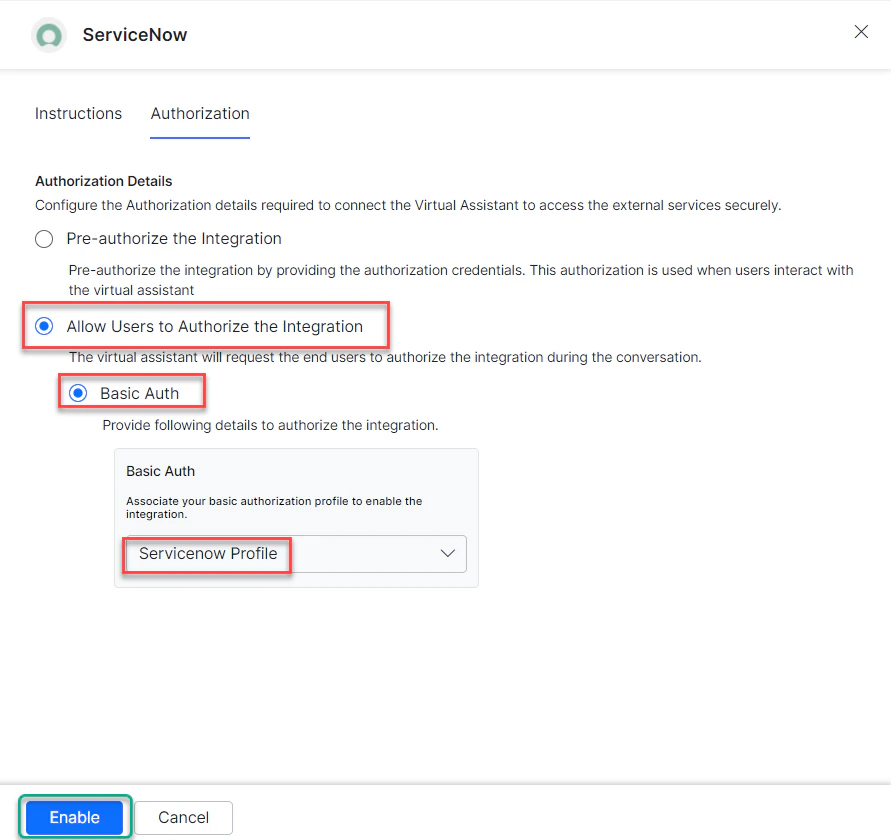Viewport: 891px width, 840px height.
Task: Click the dropdown chevron on Servicenow Profile
Action: click(448, 553)
